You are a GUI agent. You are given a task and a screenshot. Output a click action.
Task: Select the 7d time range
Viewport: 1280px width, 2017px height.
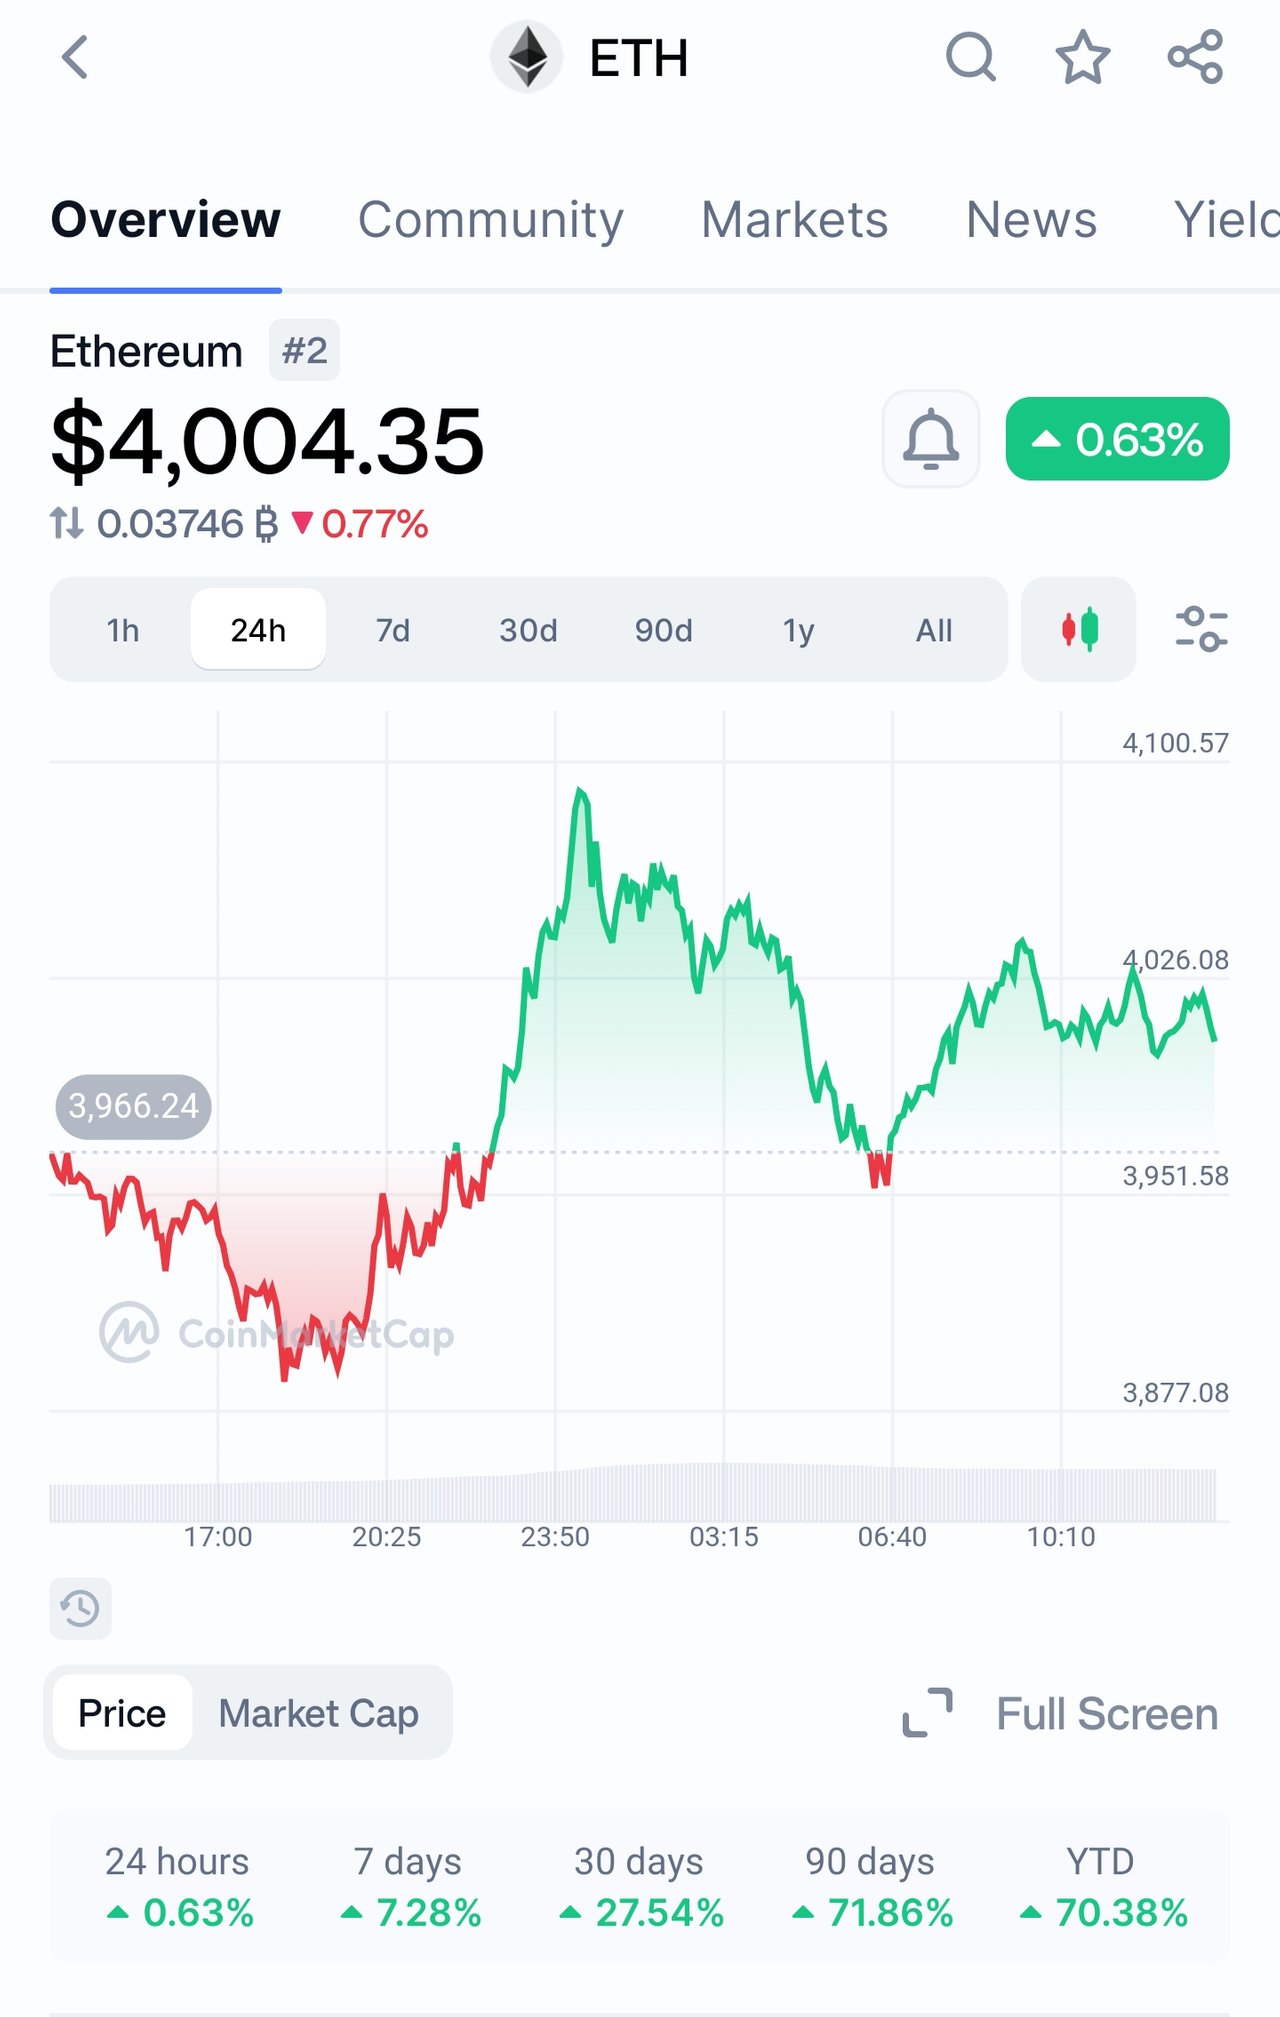click(x=393, y=630)
